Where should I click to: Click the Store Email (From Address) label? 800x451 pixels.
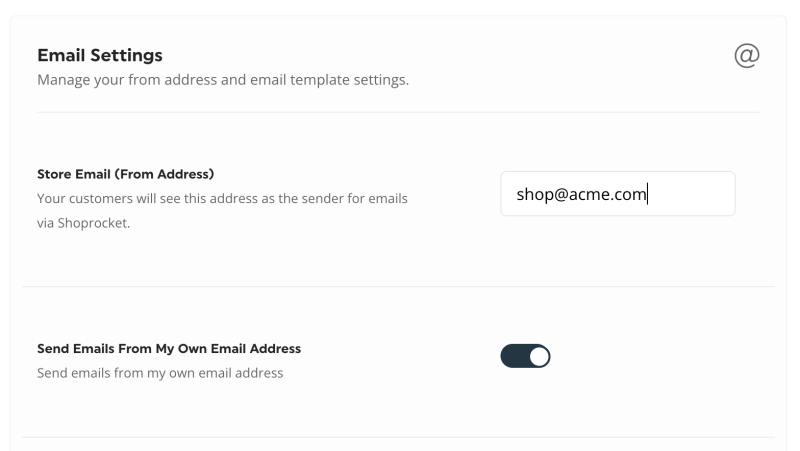pyautogui.click(x=126, y=174)
